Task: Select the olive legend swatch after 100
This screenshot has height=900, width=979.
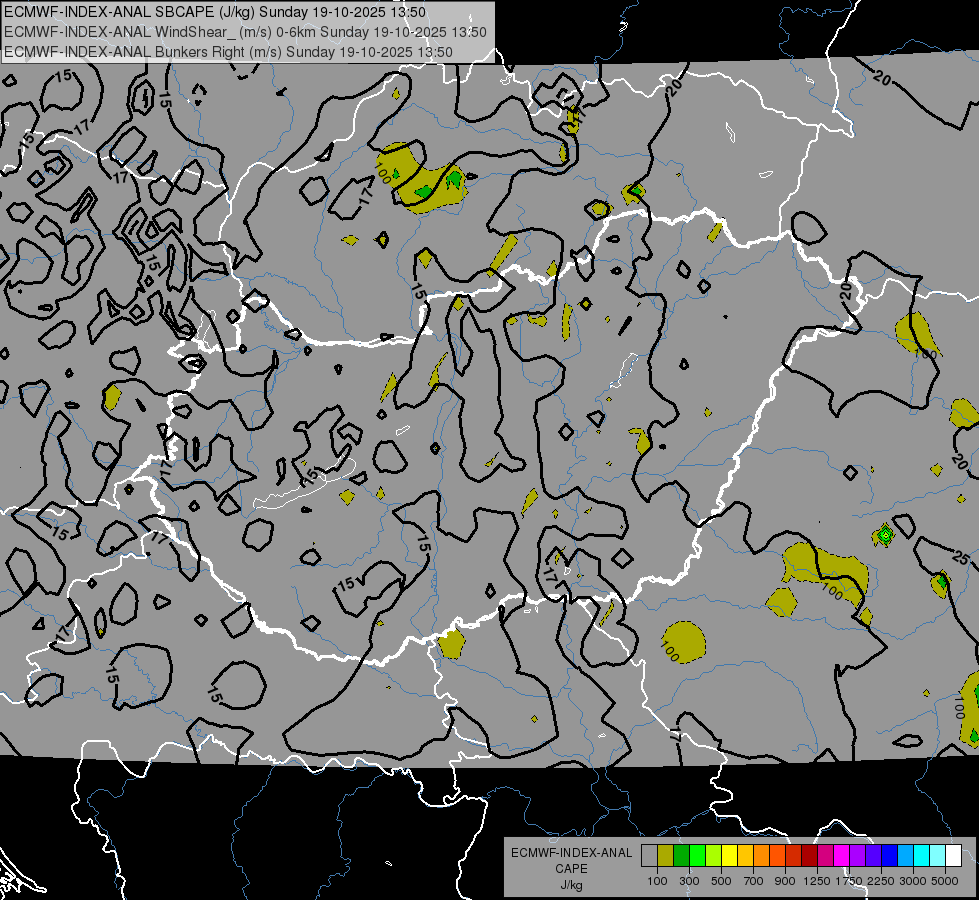Action: (666, 856)
